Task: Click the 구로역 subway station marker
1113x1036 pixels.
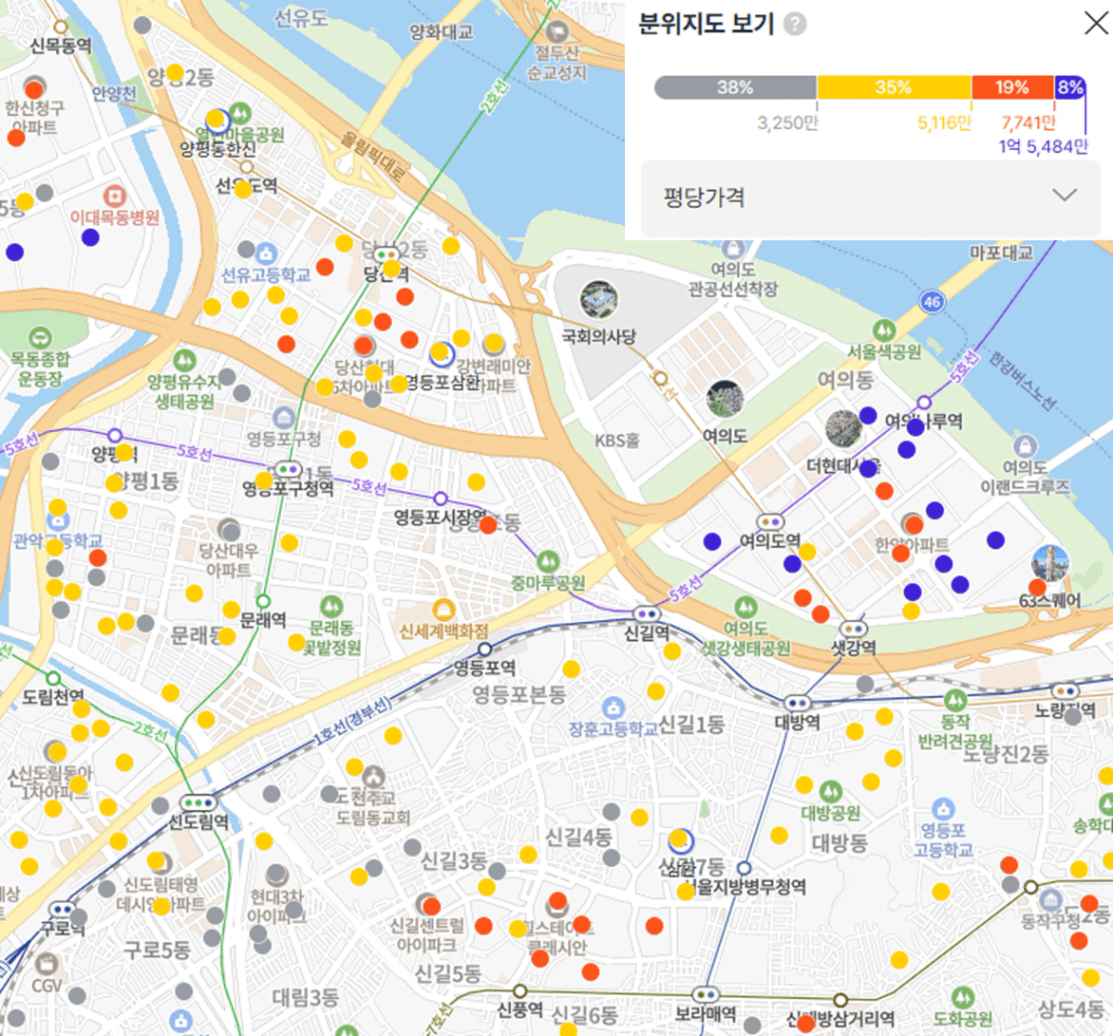Action: (62, 909)
